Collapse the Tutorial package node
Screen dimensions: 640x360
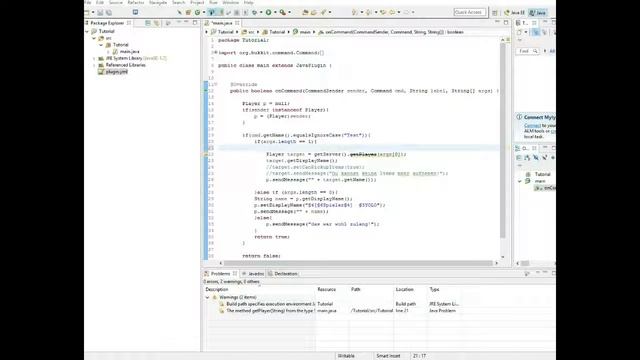click(101, 45)
